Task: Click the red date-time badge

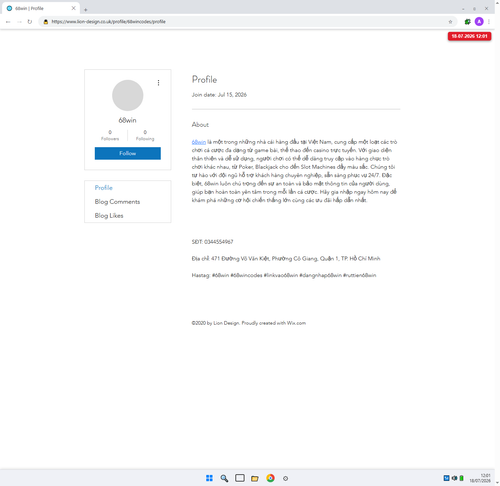Action: (x=469, y=36)
